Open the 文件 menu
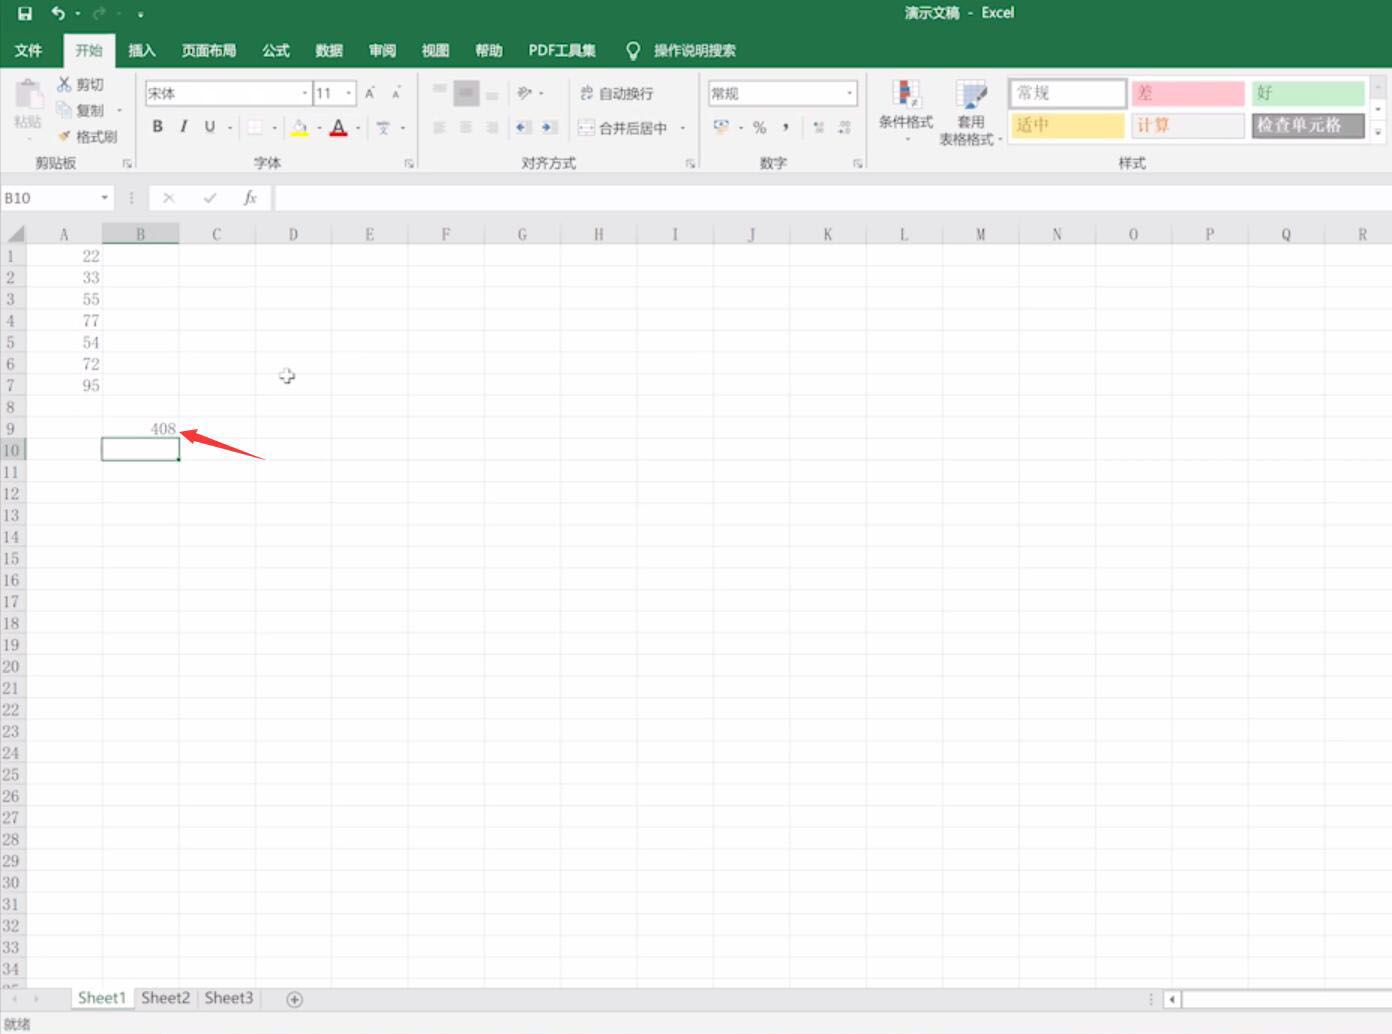Viewport: 1392px width, 1034px height. pyautogui.click(x=29, y=50)
